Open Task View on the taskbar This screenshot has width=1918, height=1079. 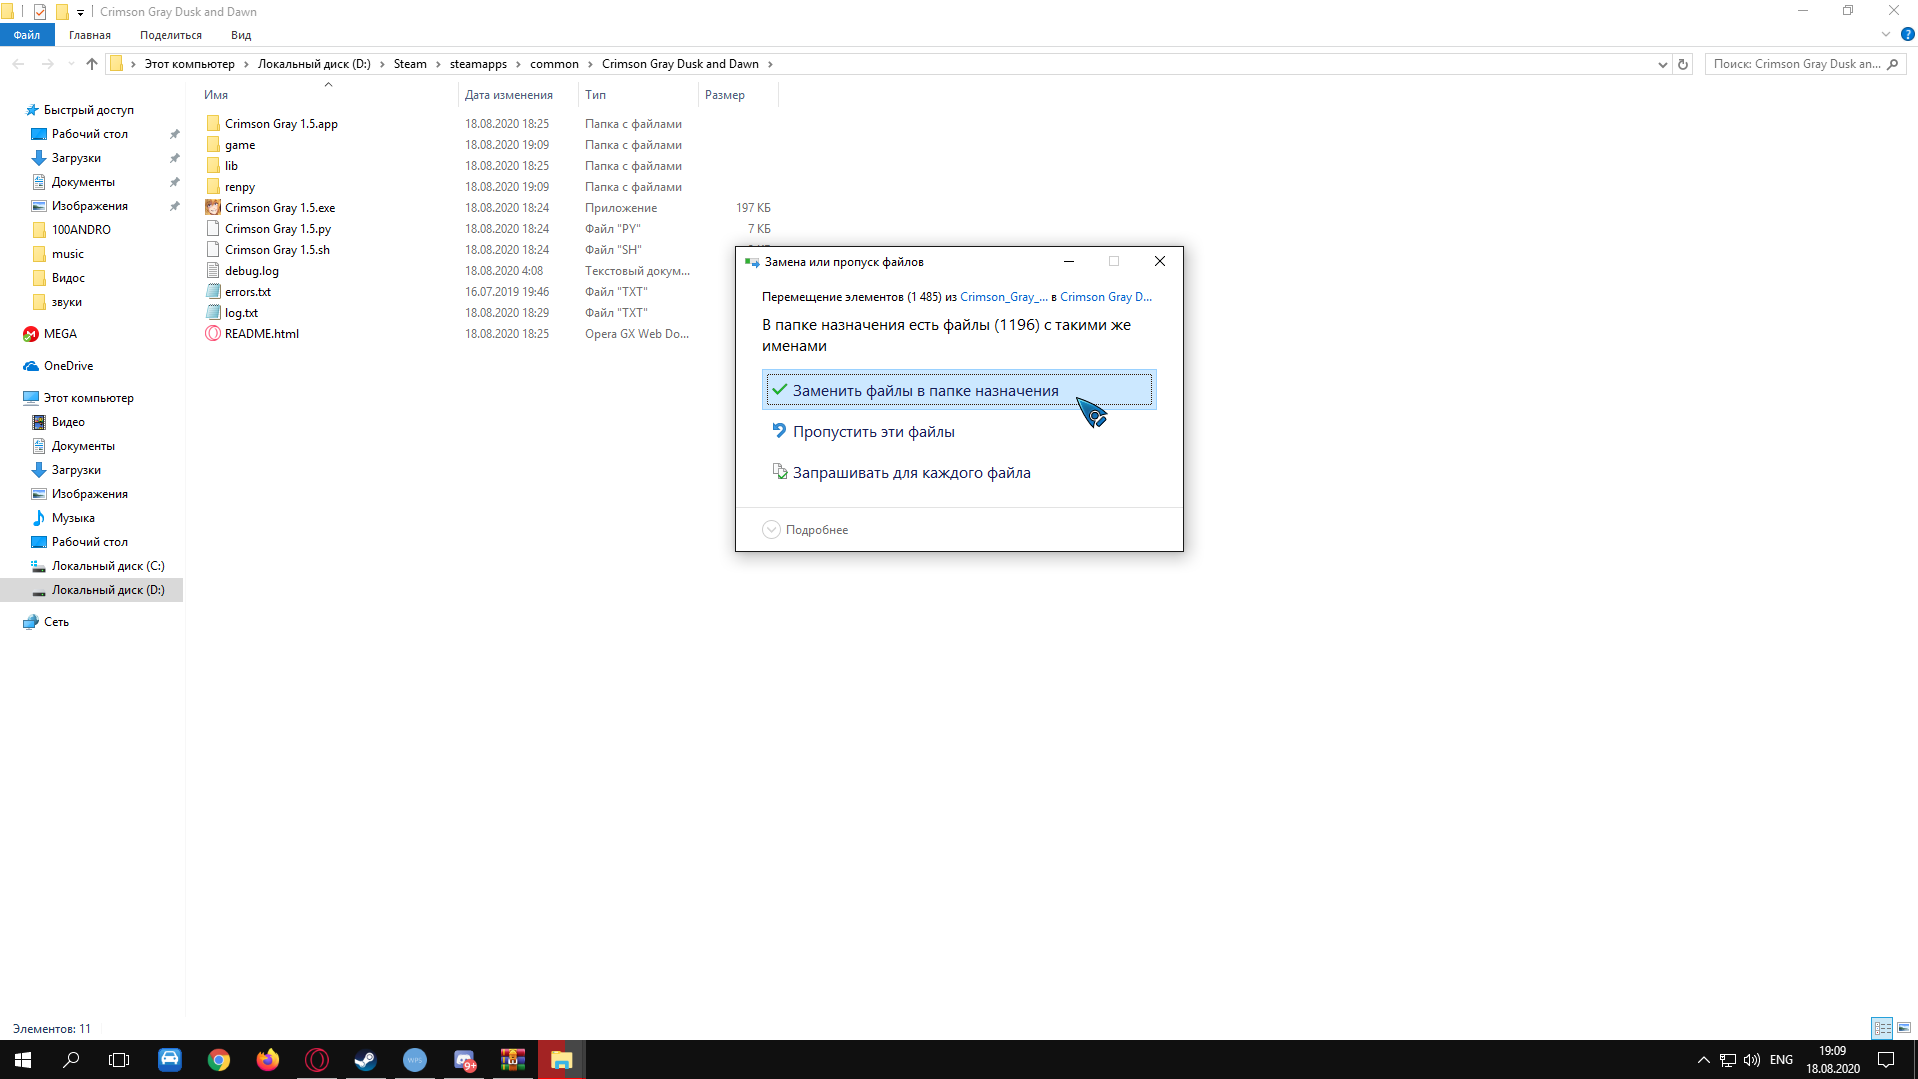pyautogui.click(x=119, y=1060)
